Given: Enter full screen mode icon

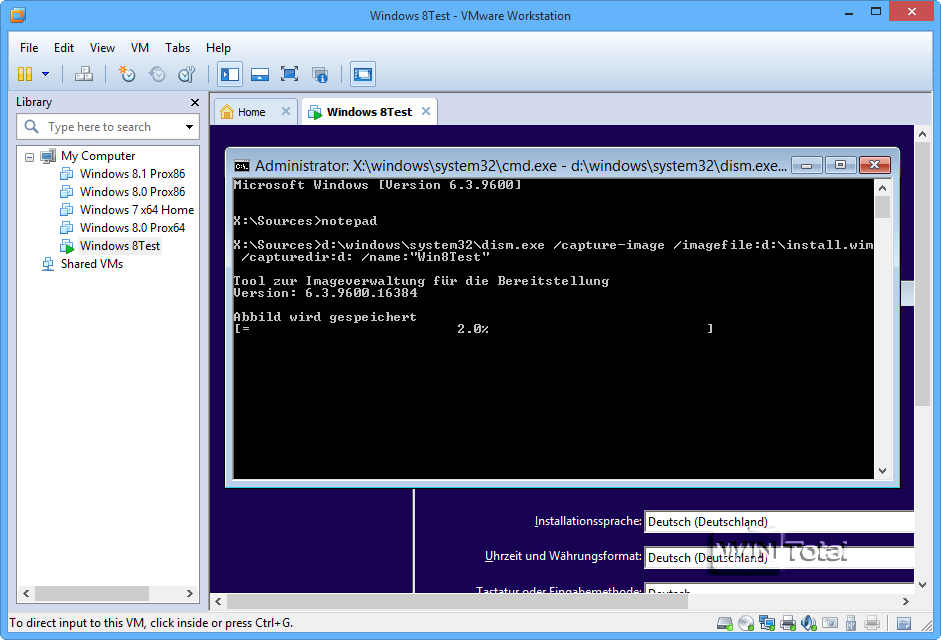Looking at the screenshot, I should [289, 74].
